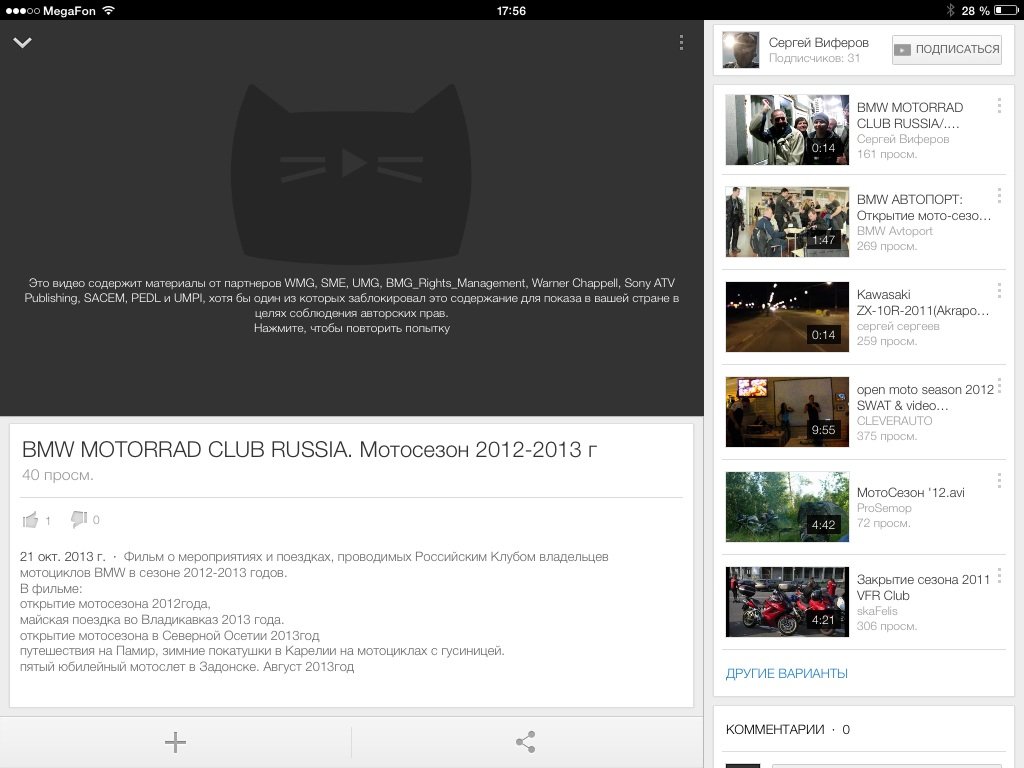The height and width of the screenshot is (768, 1024).
Task: Open options menu for Закрытие сезона 2011
Action: tap(998, 576)
